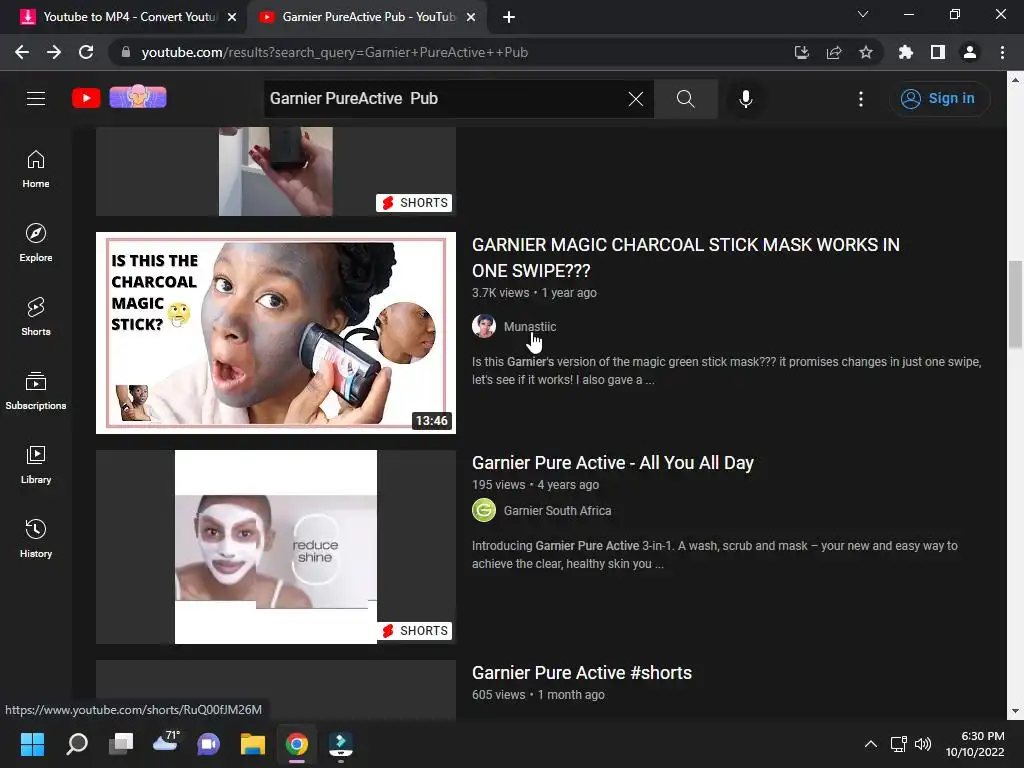
Task: Open Garnier South Africa channel name
Action: (x=557, y=511)
